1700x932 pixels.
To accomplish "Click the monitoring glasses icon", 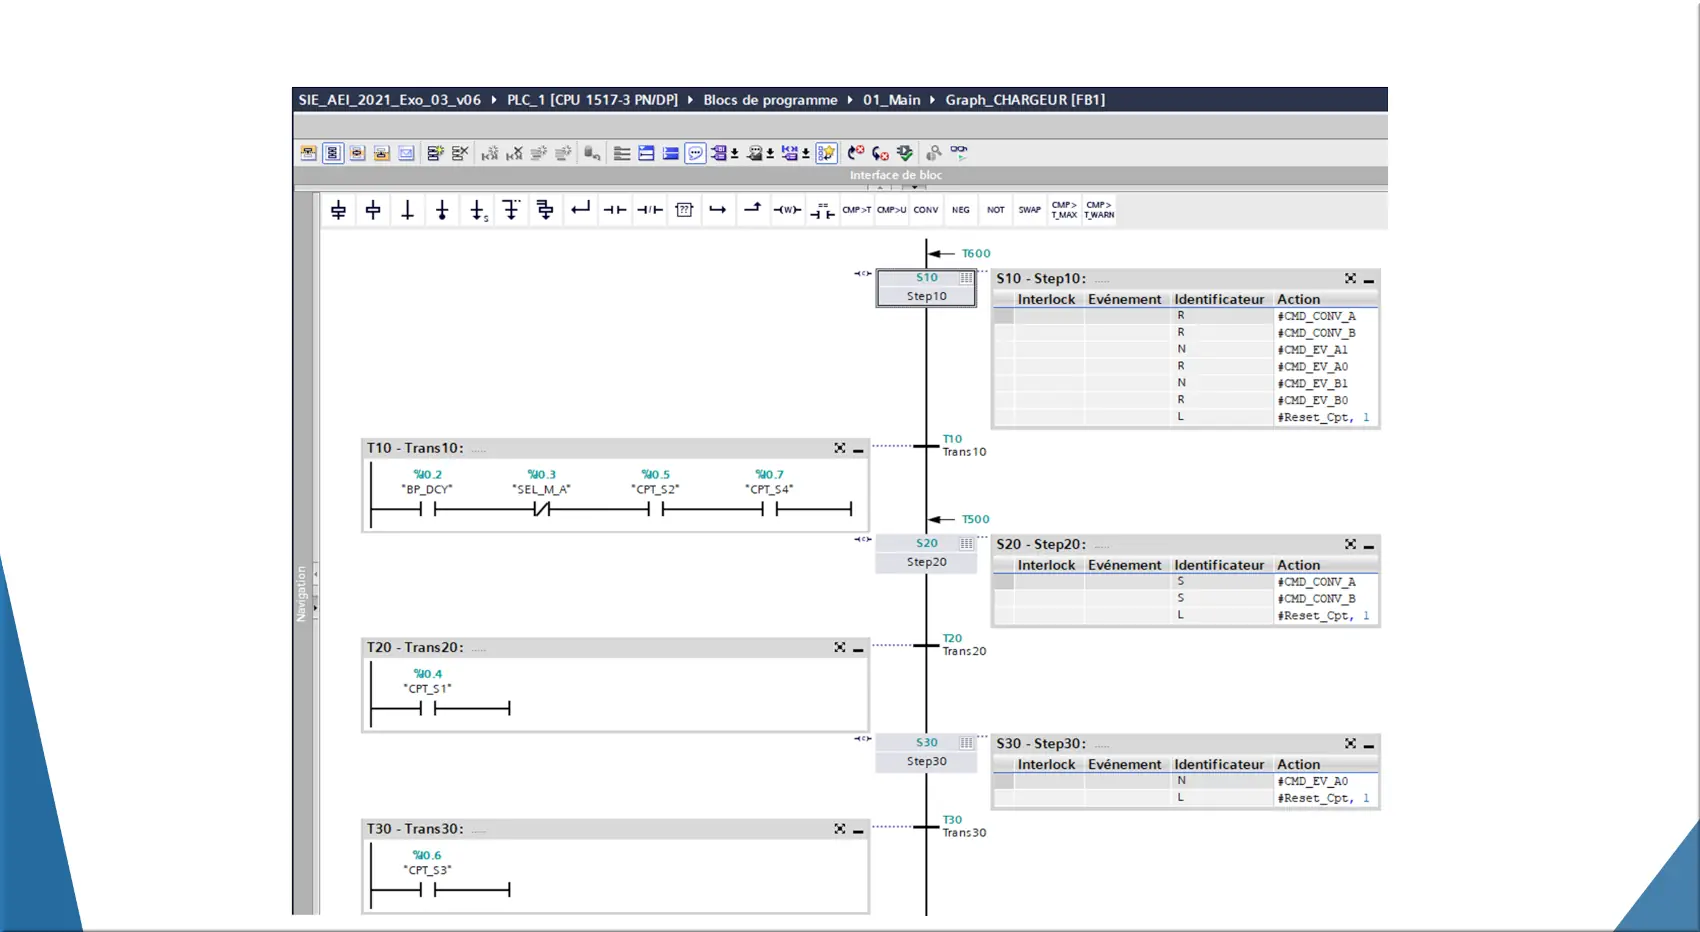I will coord(958,152).
